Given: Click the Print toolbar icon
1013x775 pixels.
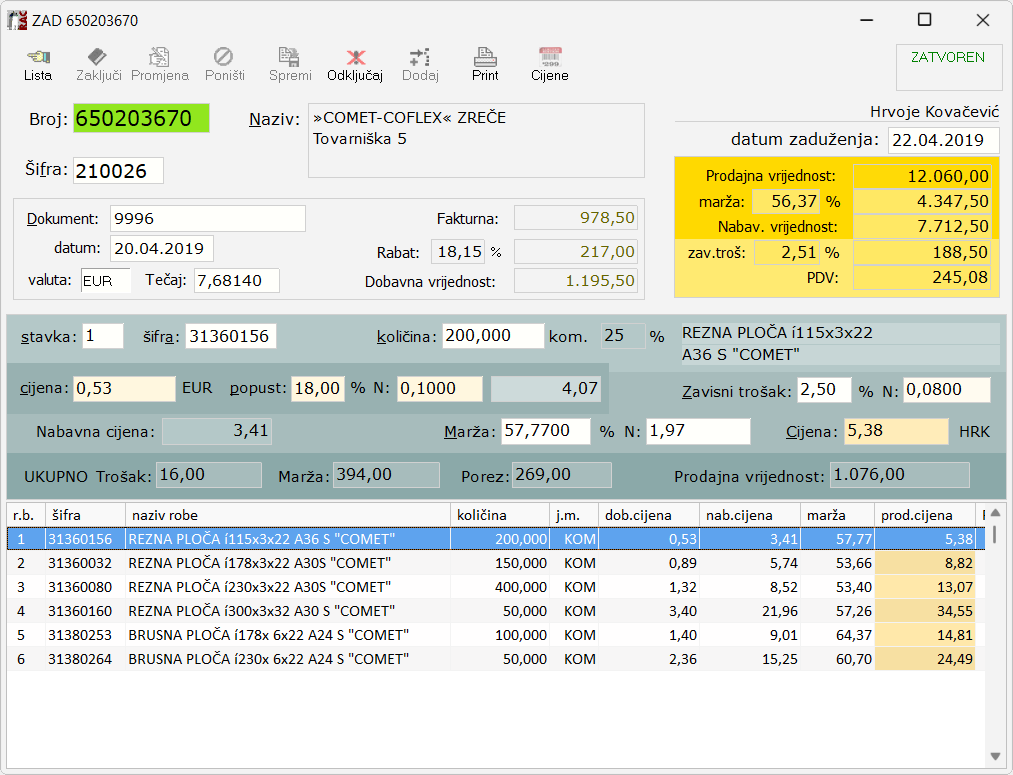Looking at the screenshot, I should 485,64.
